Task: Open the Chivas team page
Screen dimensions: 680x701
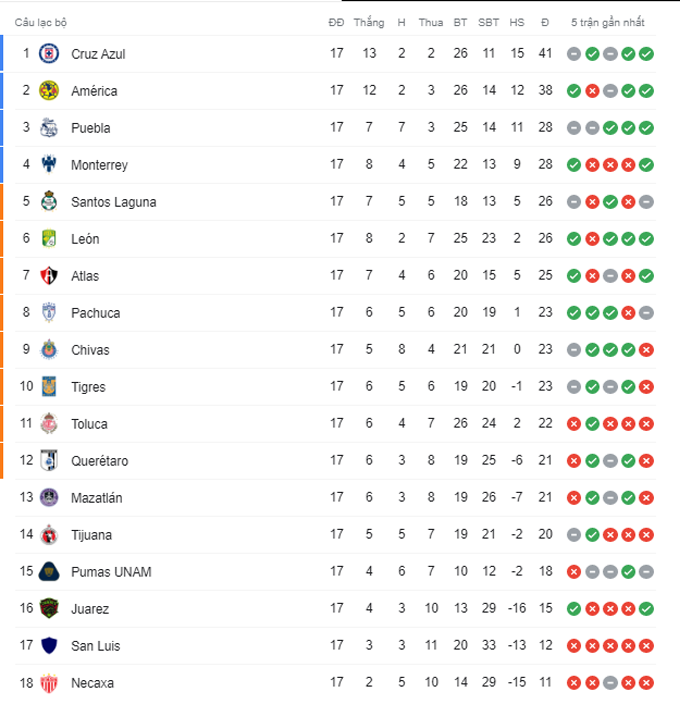Action: point(90,350)
